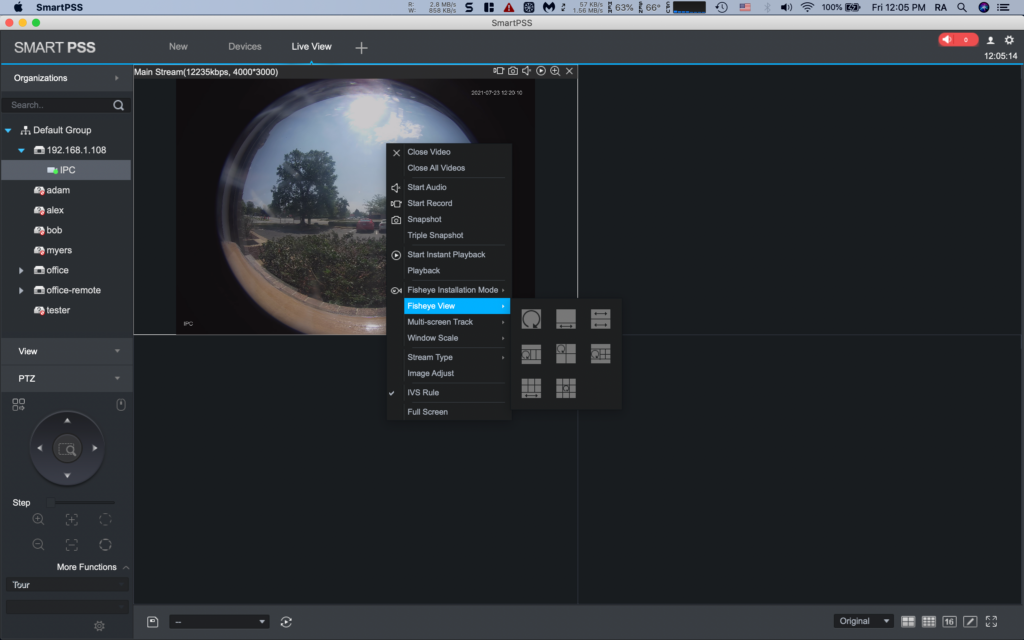This screenshot has height=640, width=1024.
Task: Pick the fisheye layout with four equal quadrants
Action: 566,353
